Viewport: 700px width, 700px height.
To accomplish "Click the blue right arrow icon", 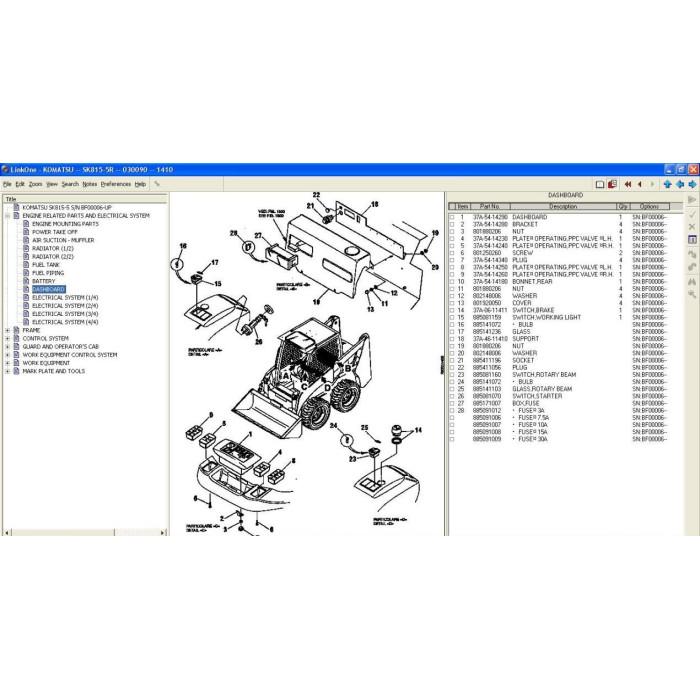I will point(692,184).
